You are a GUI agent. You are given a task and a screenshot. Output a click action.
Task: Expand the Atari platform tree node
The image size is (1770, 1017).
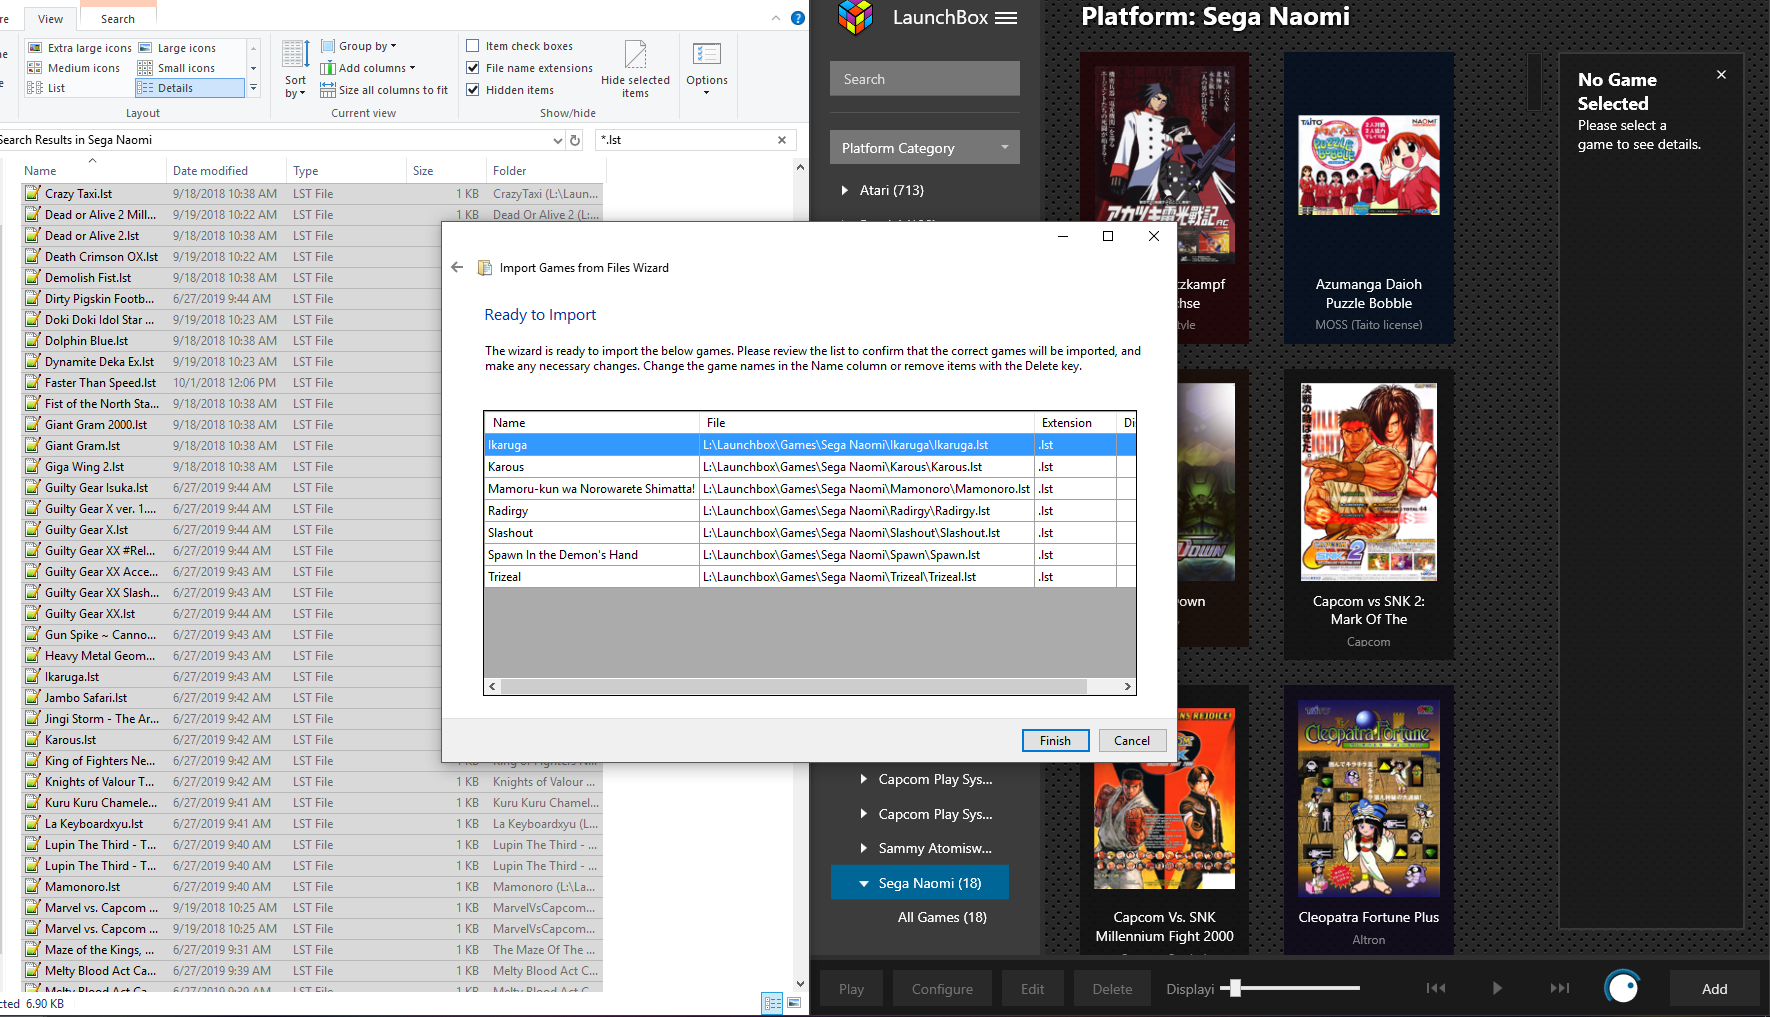pos(845,190)
